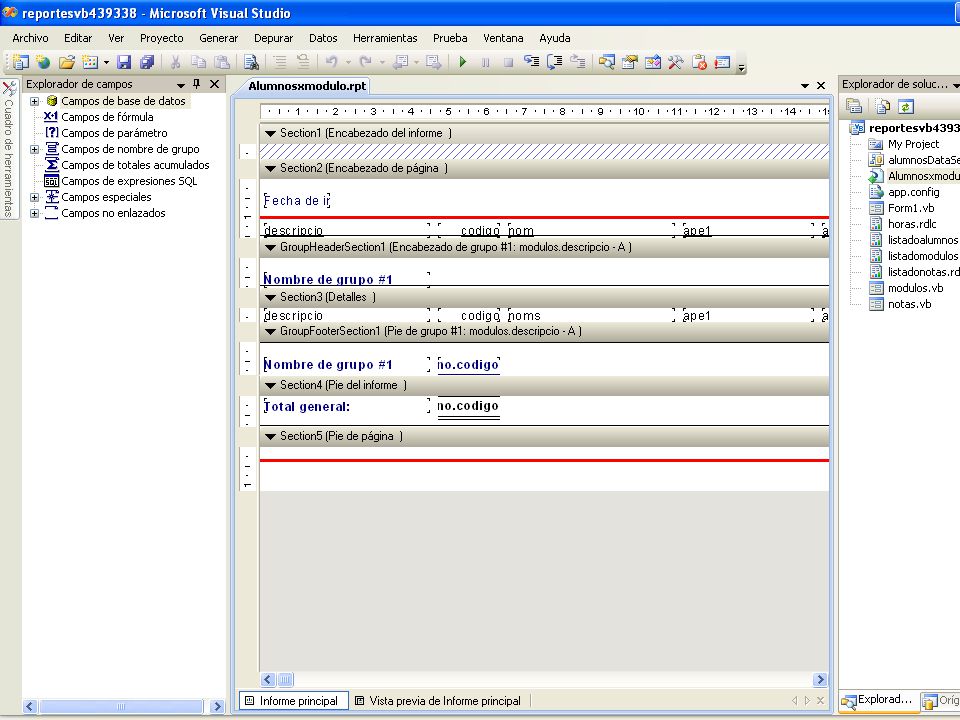This screenshot has width=960, height=720.
Task: Select Campos de totales acumulados item
Action: 135,165
